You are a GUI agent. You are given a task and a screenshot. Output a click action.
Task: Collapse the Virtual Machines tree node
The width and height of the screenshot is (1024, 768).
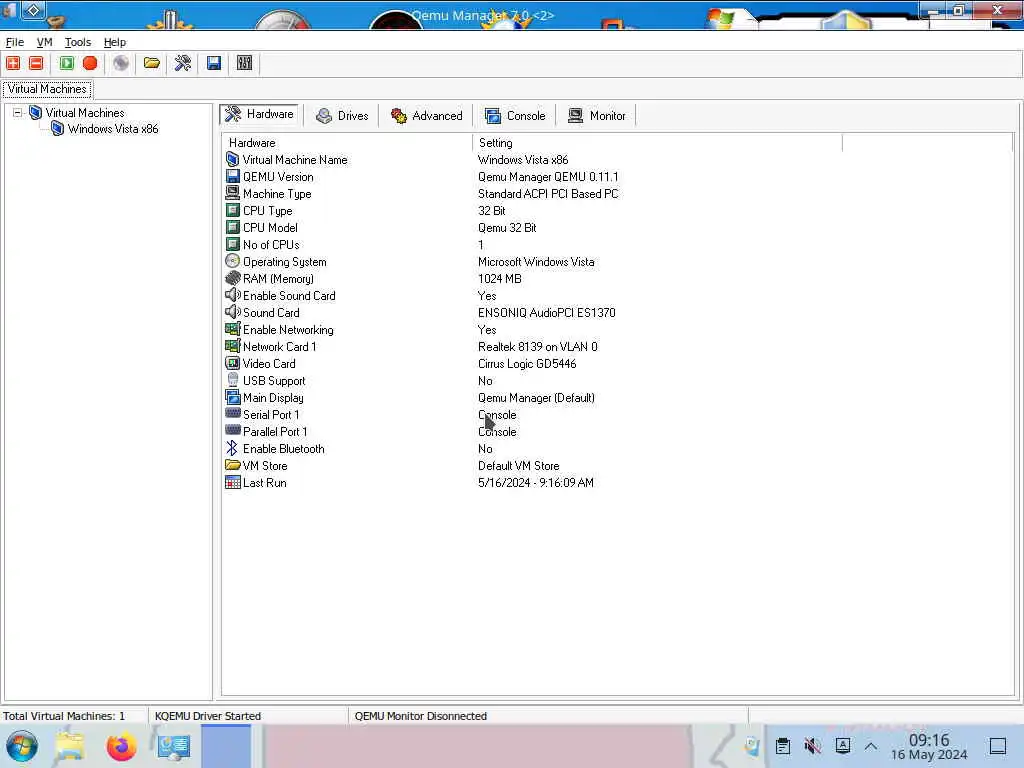click(18, 112)
